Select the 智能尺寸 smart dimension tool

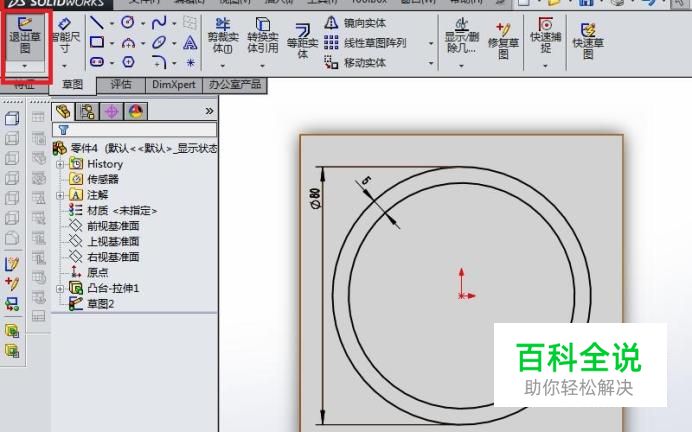click(64, 36)
